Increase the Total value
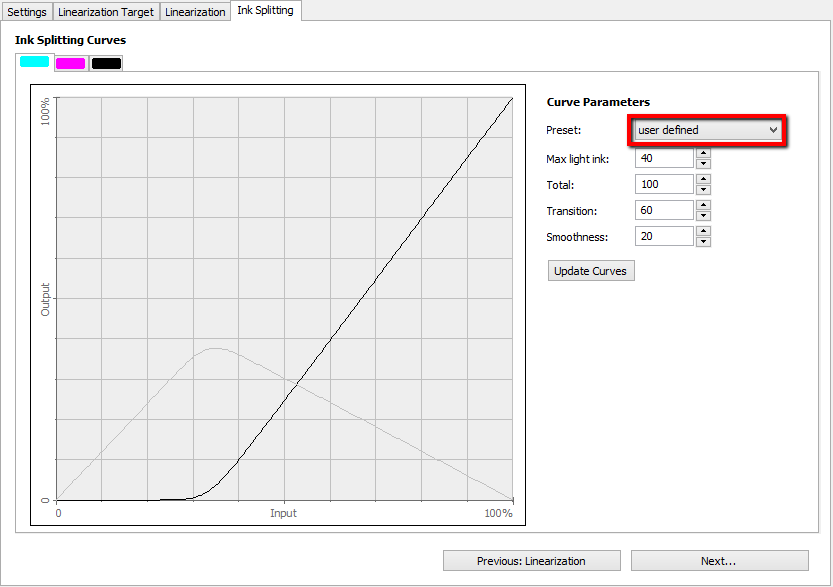This screenshot has height=587, width=833. coord(703,179)
